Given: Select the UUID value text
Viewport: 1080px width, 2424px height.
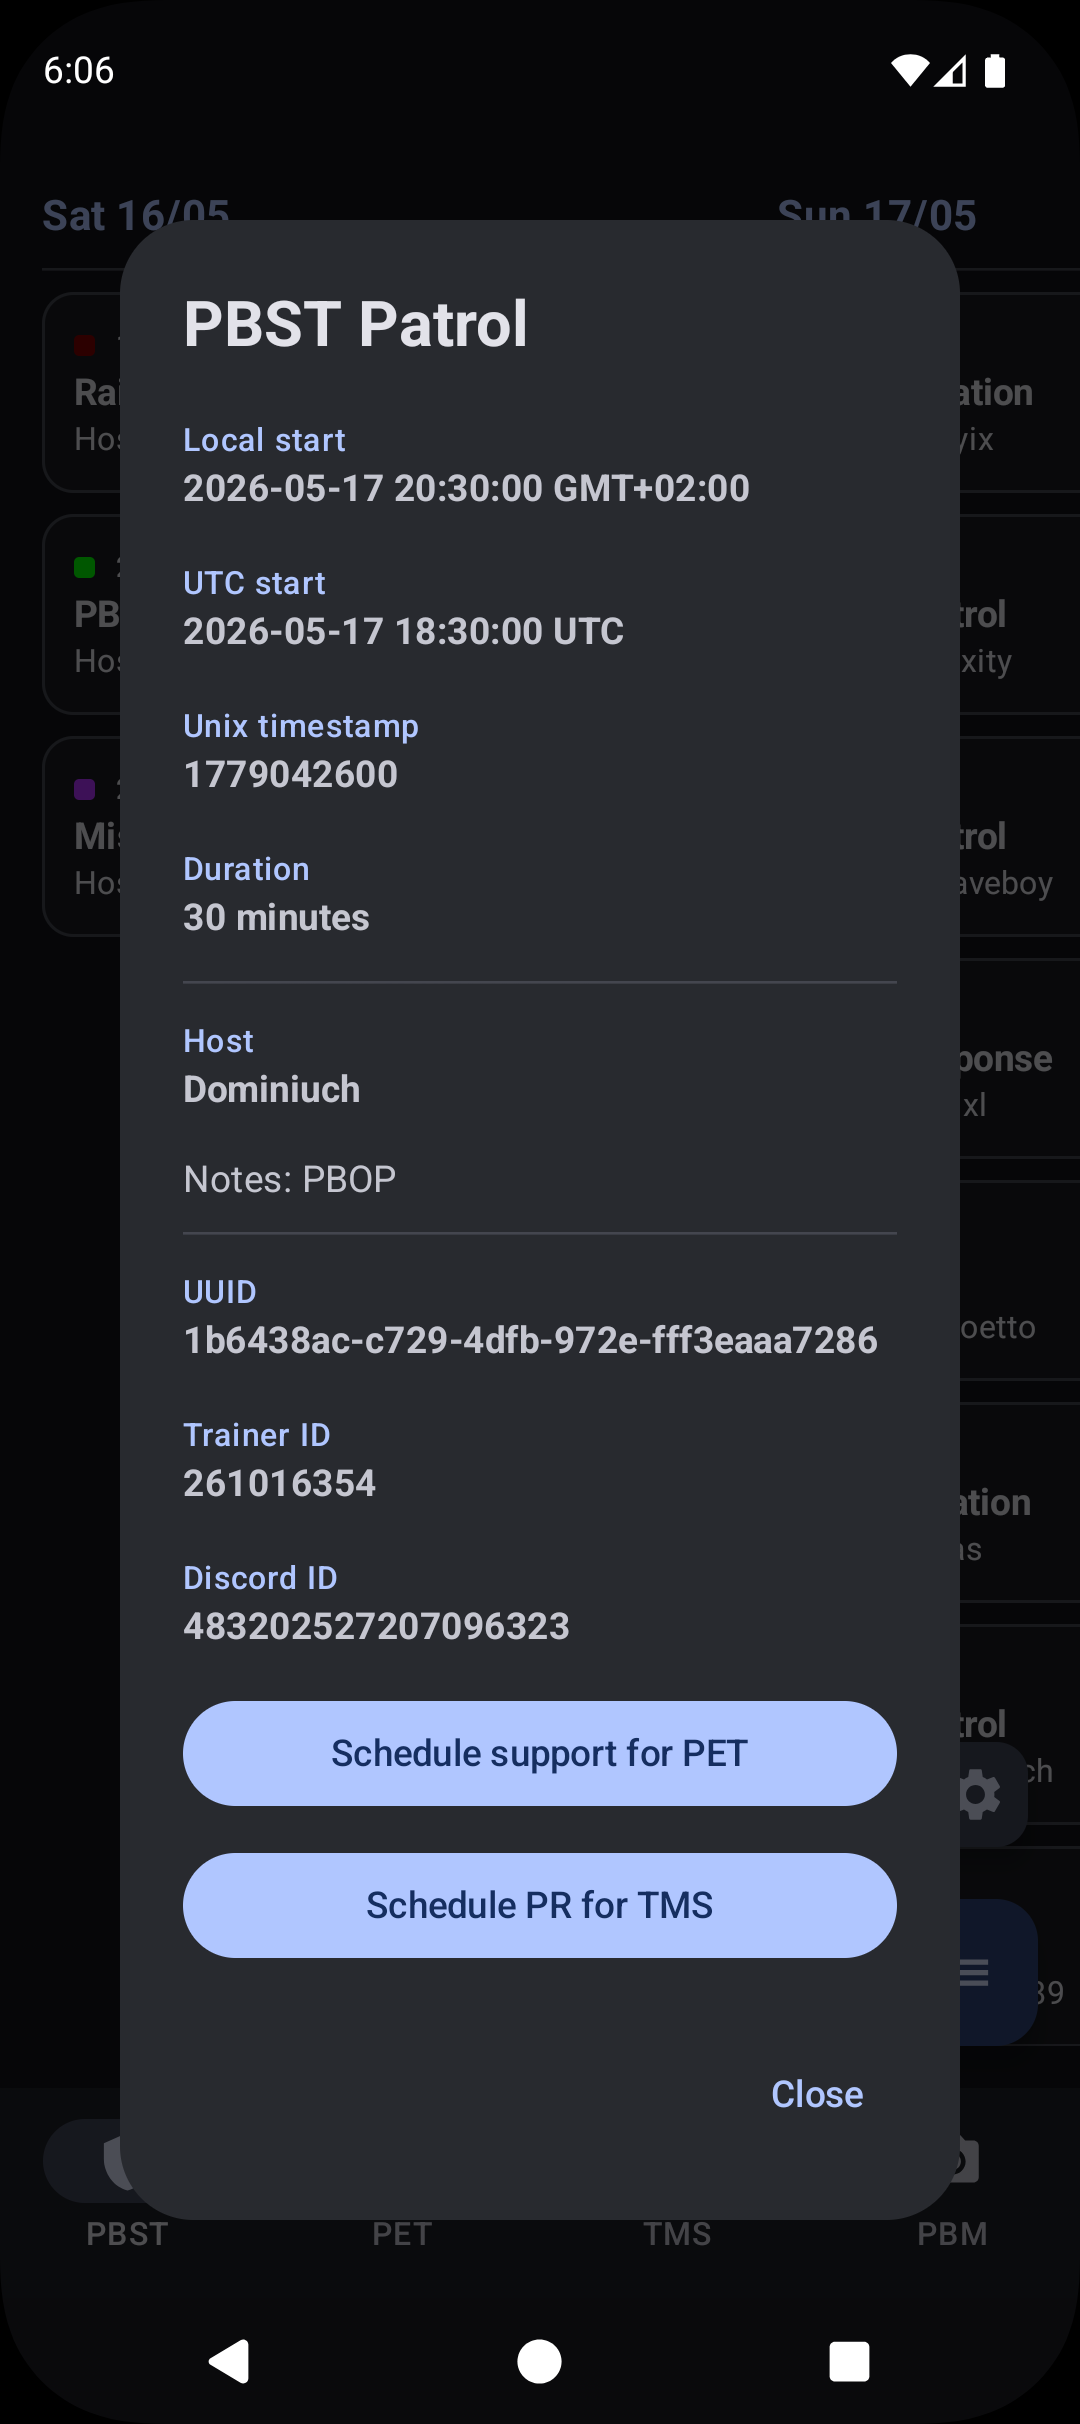Looking at the screenshot, I should tap(530, 1340).
